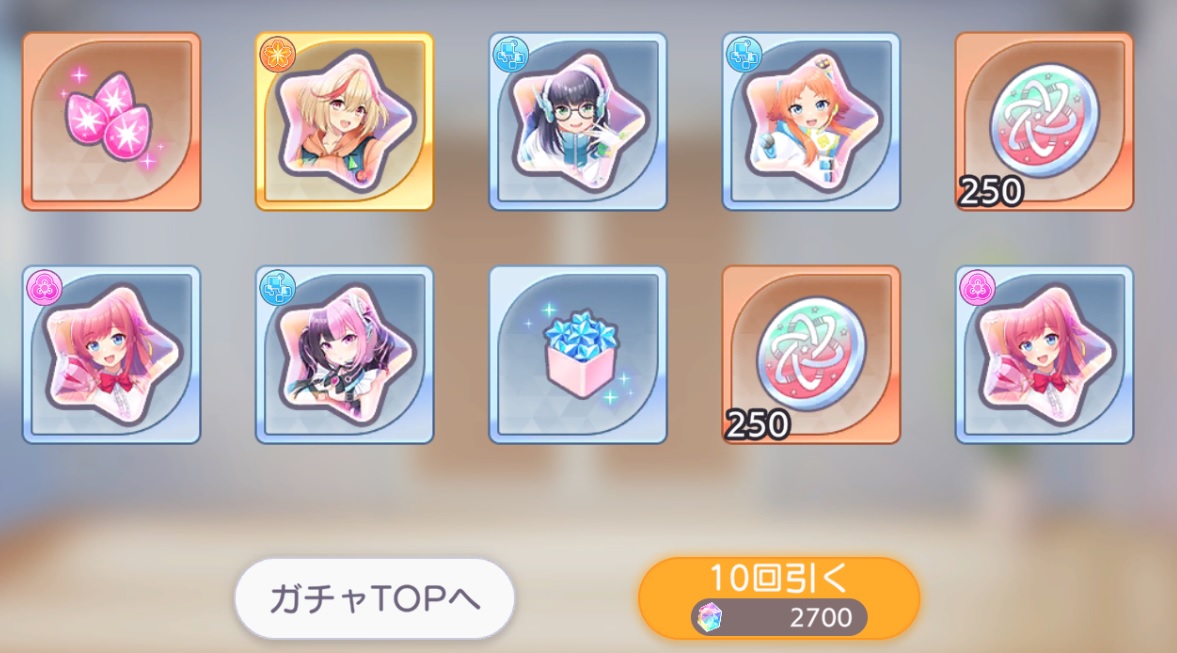Click the 2700 gem cost field
This screenshot has width=1177, height=653.
coord(779,618)
